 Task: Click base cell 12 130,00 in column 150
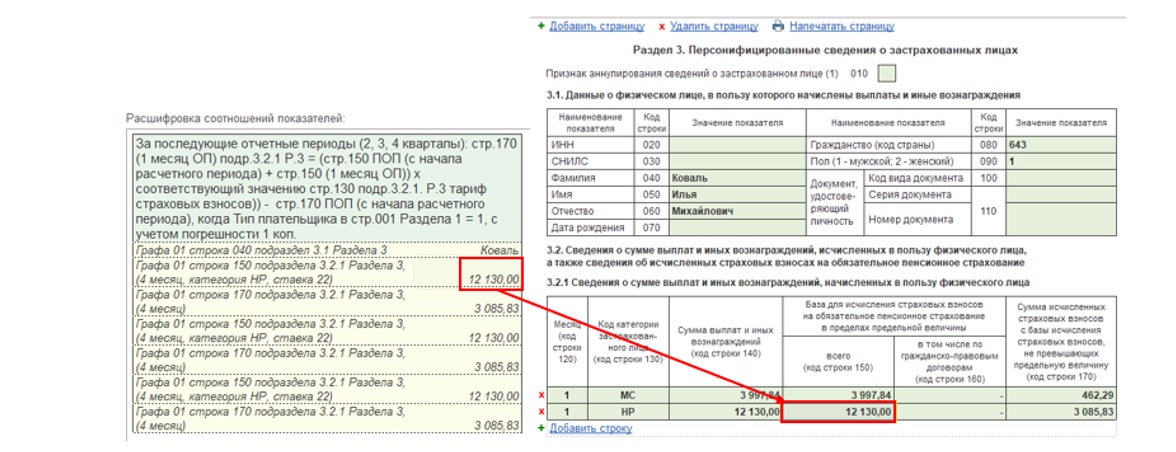pos(838,412)
